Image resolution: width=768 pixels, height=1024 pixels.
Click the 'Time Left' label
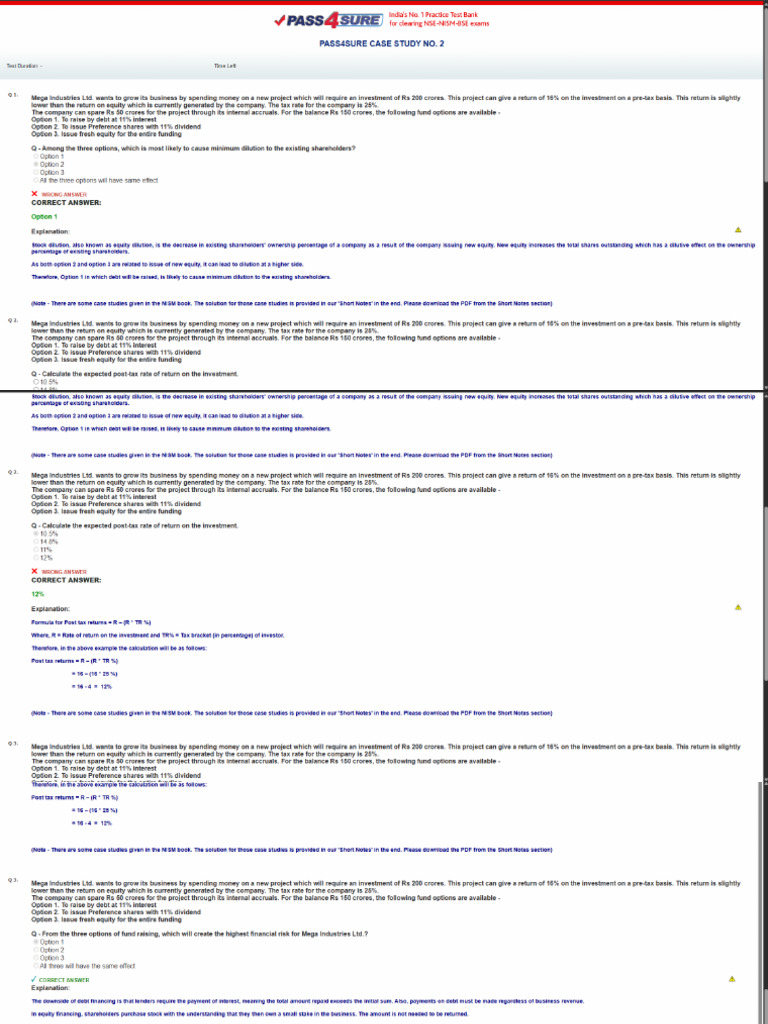pos(225,66)
